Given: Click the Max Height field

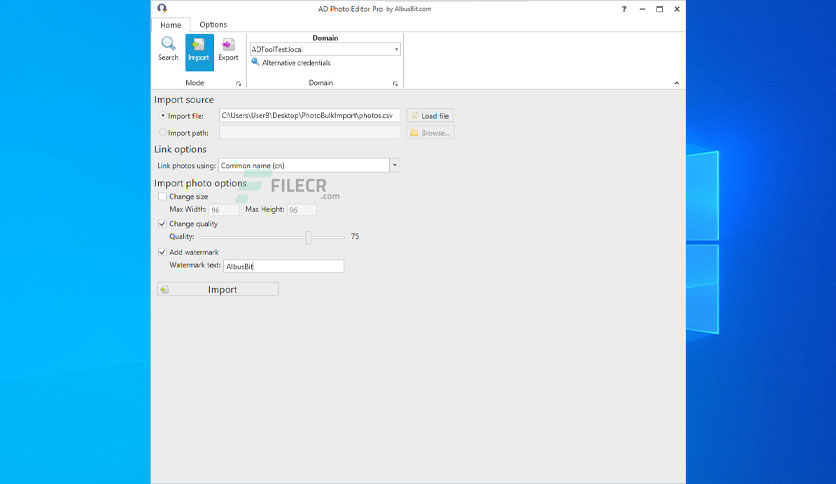Looking at the screenshot, I should point(302,210).
